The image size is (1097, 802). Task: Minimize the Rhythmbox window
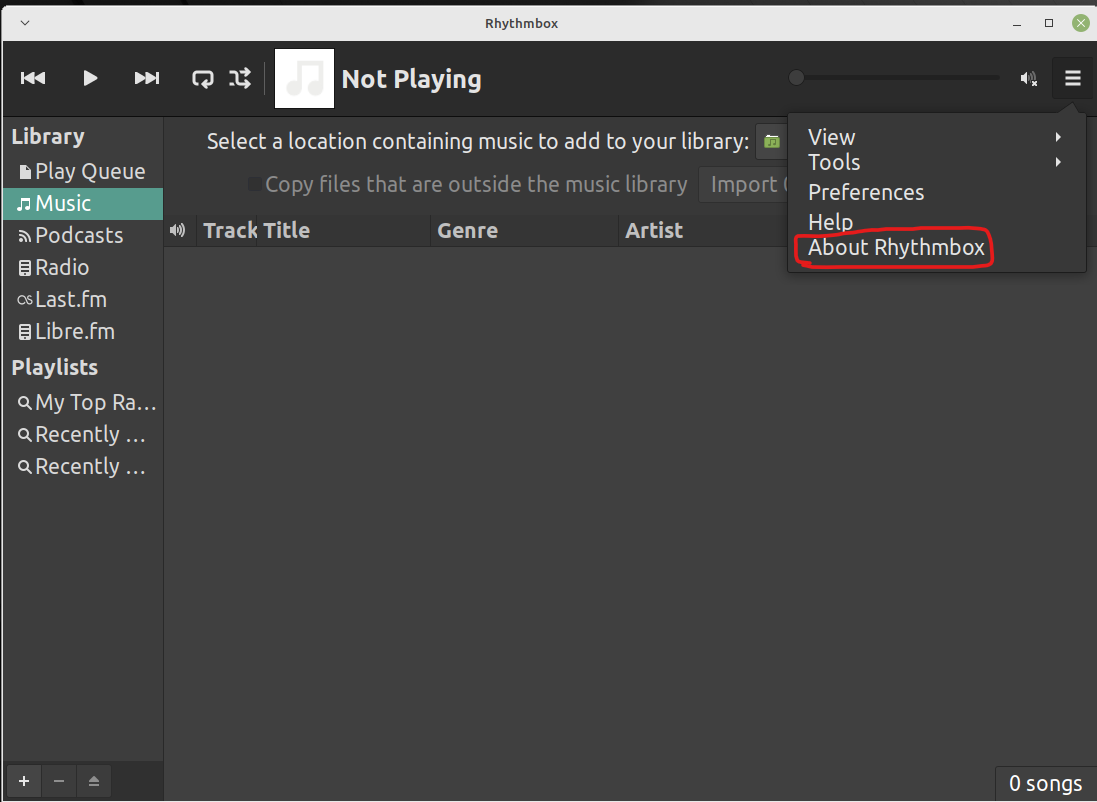[1017, 24]
